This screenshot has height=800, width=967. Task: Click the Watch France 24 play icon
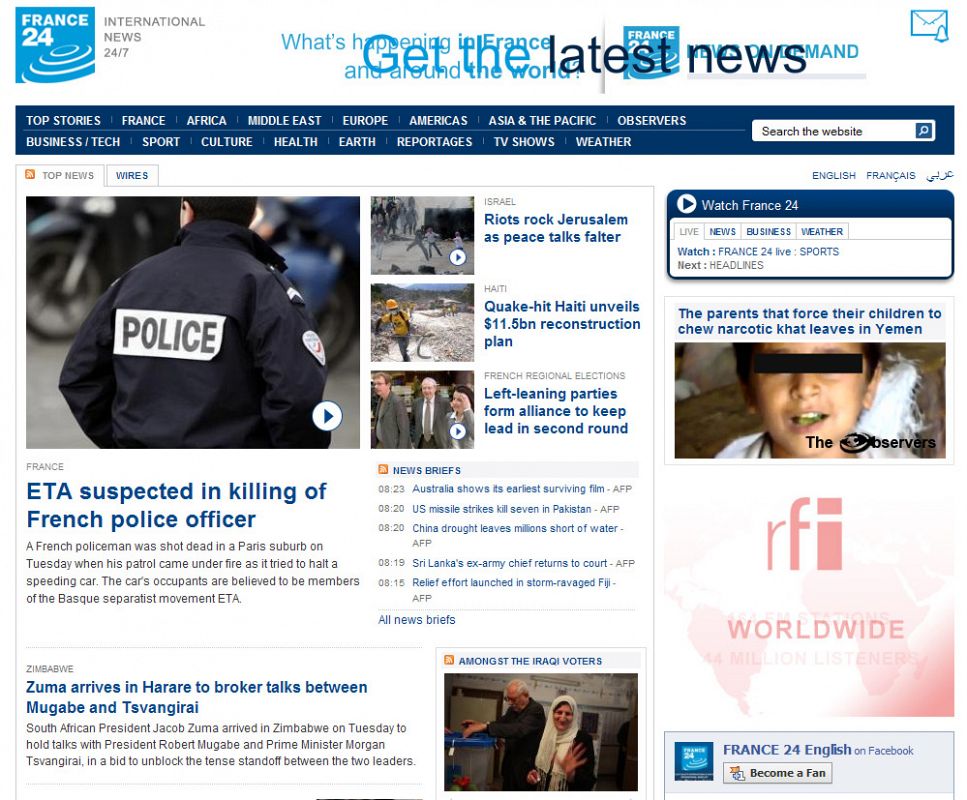(x=686, y=204)
